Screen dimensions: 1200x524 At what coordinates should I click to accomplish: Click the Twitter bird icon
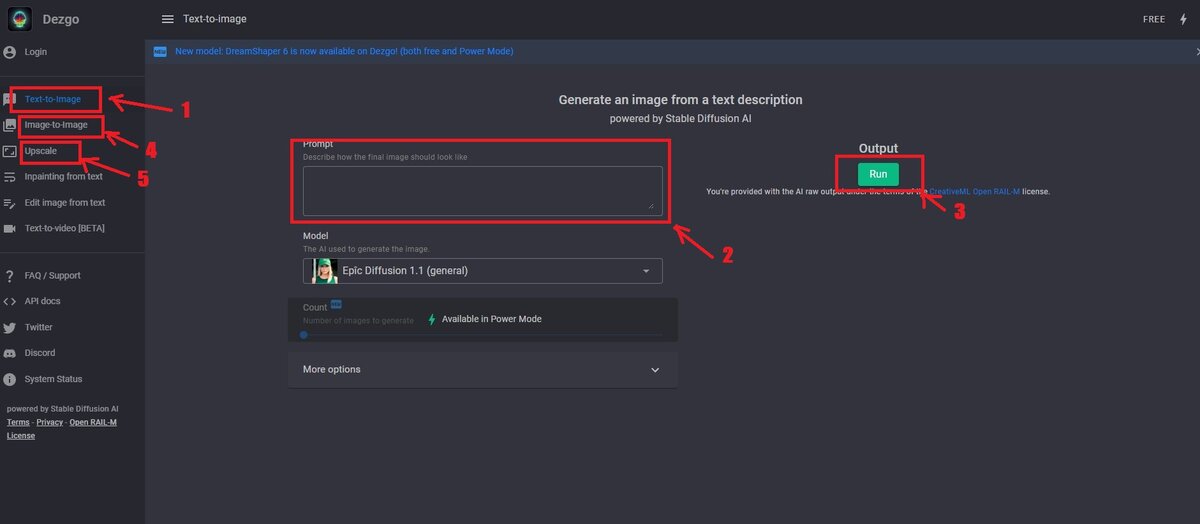10,328
